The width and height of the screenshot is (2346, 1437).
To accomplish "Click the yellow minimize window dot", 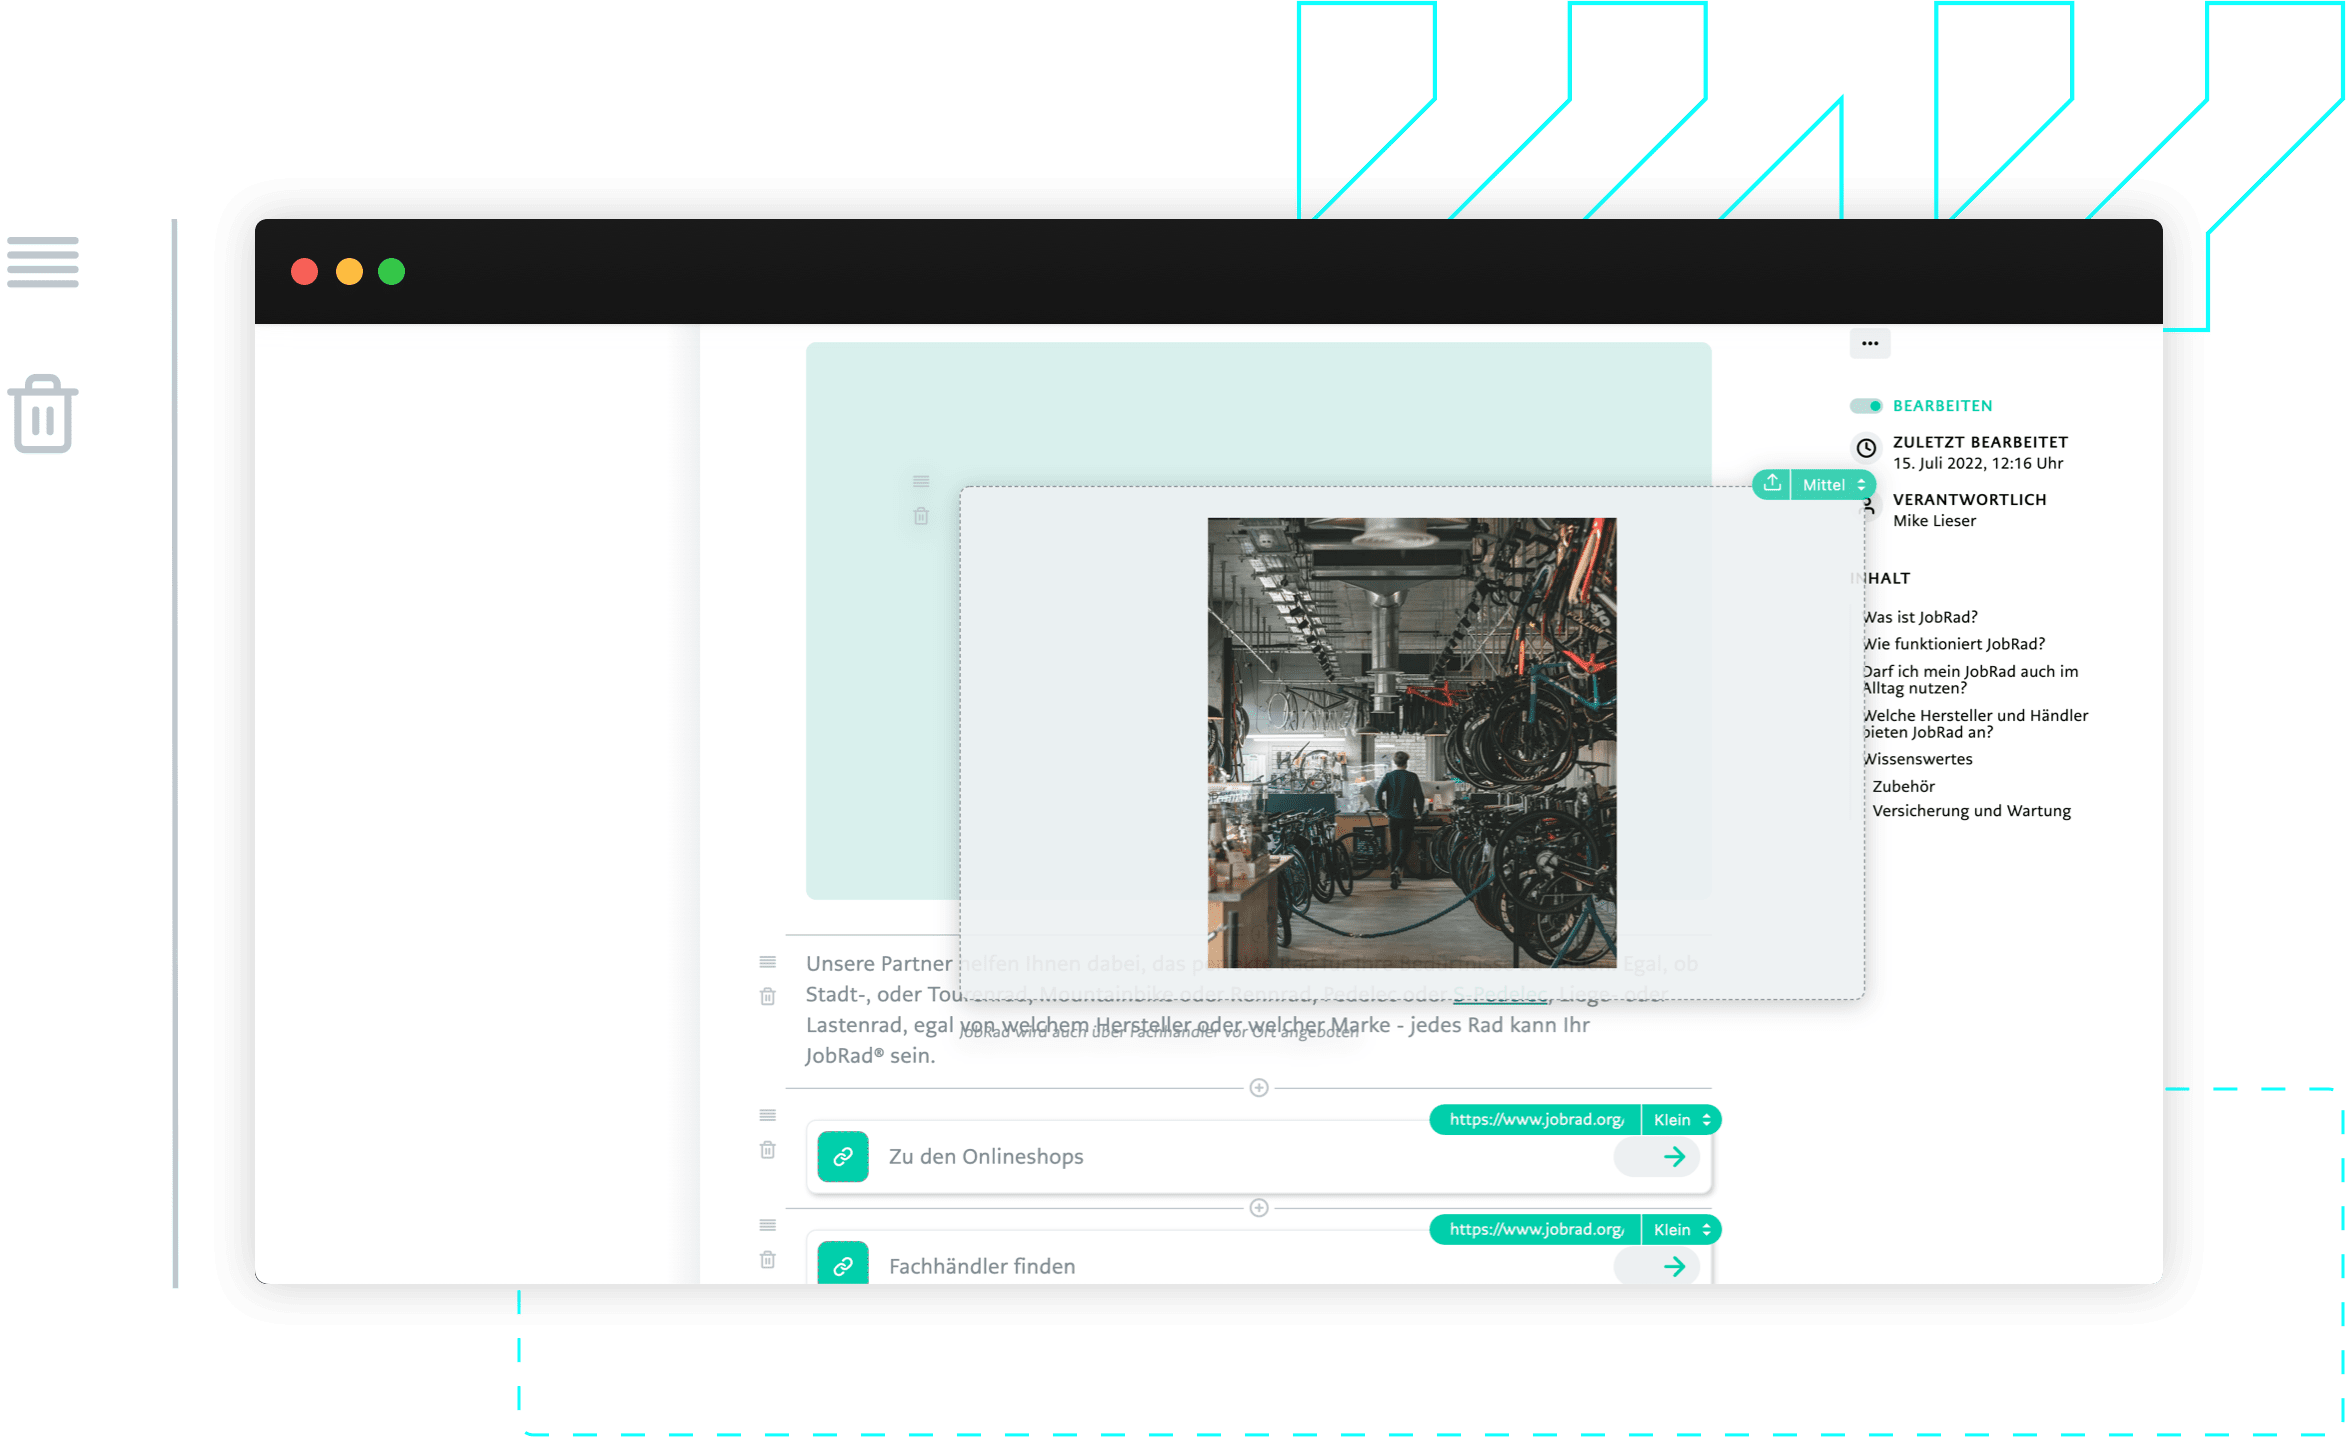I will (x=348, y=271).
